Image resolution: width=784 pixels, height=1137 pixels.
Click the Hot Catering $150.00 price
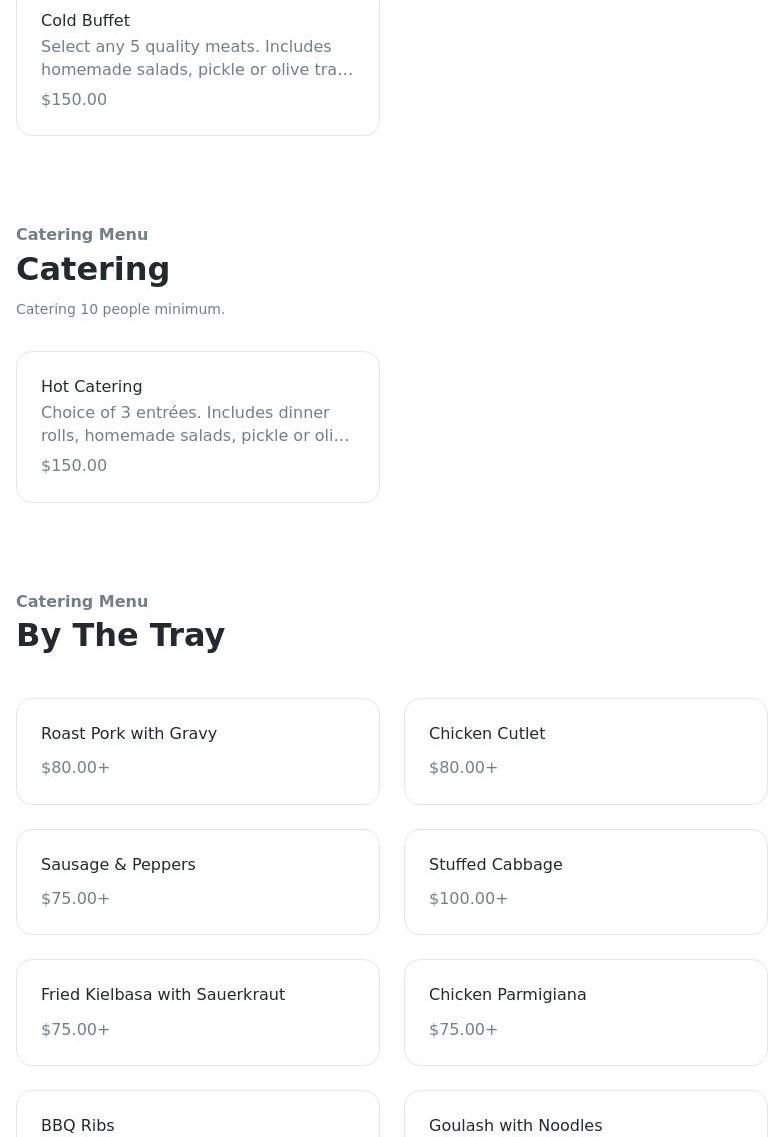(x=74, y=465)
